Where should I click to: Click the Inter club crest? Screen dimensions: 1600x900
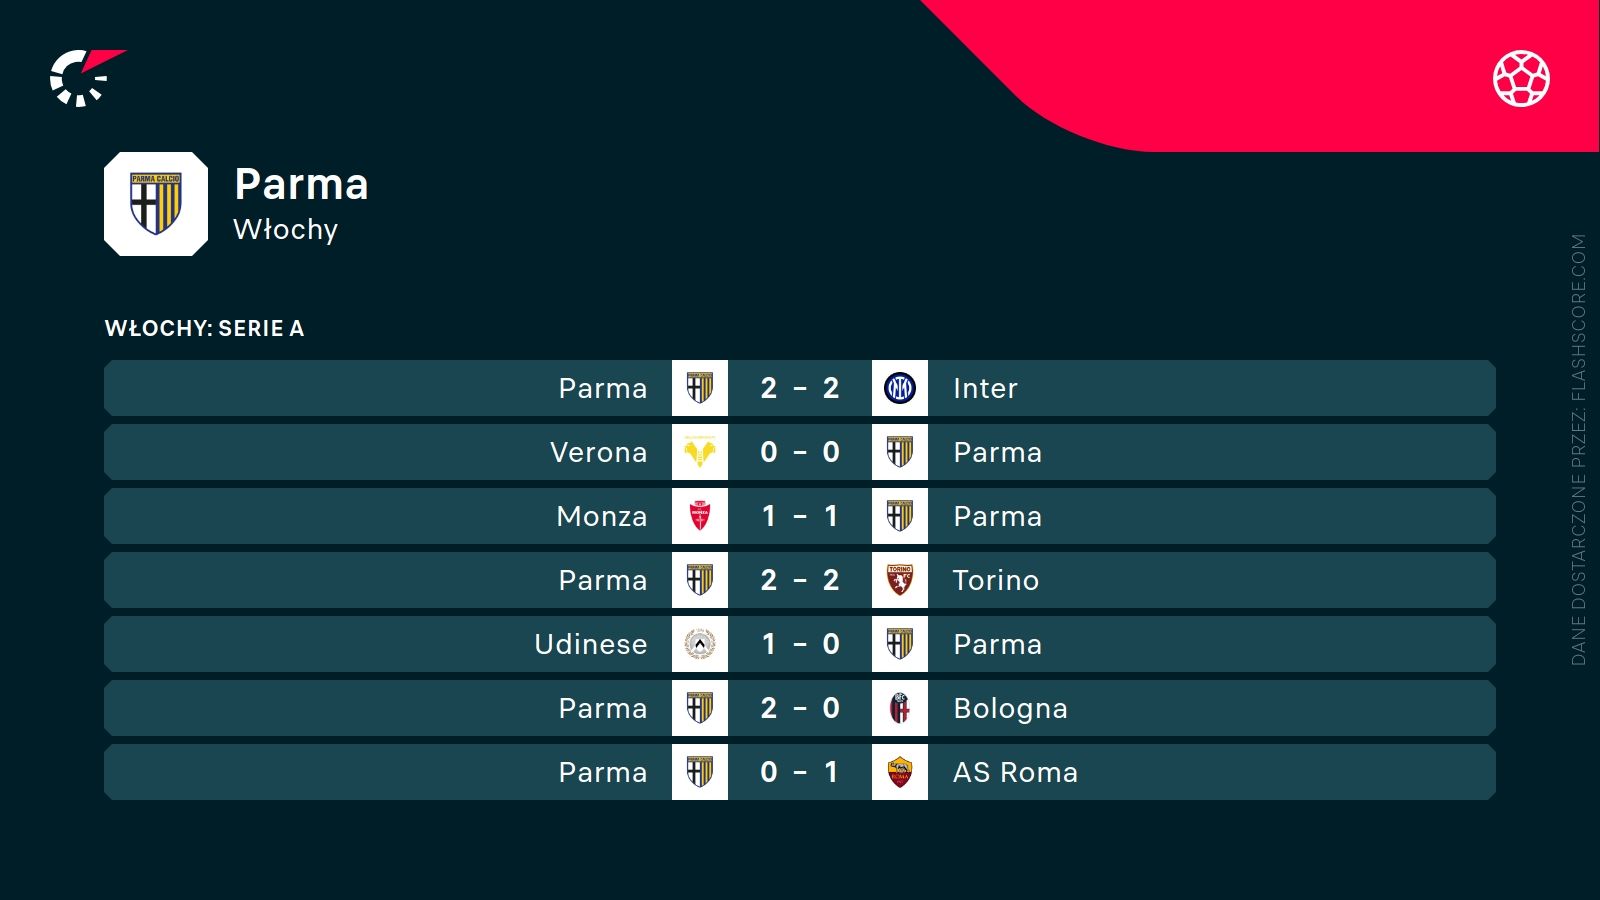click(900, 388)
